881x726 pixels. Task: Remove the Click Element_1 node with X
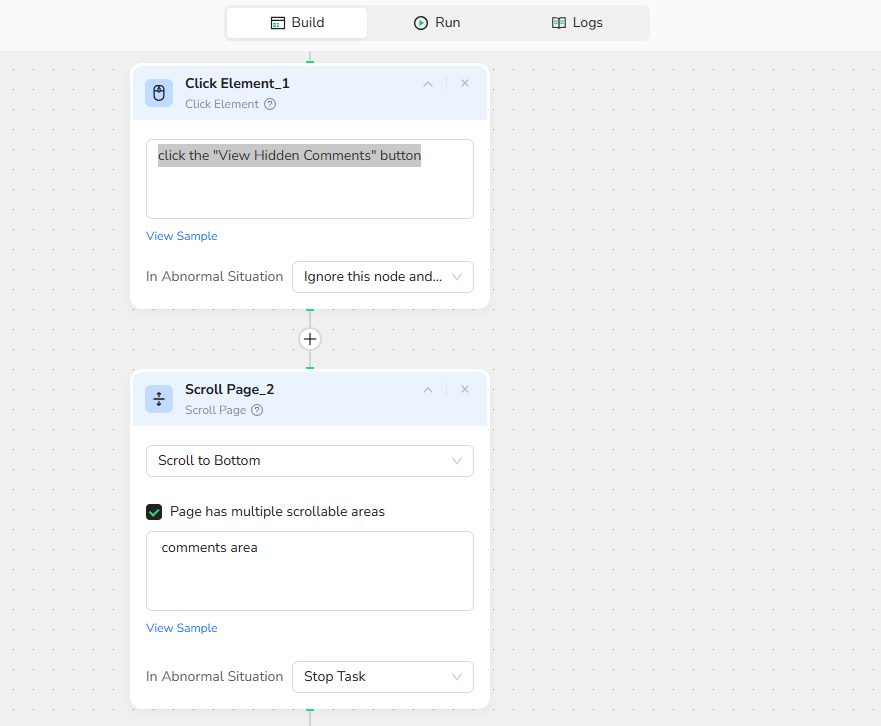pyautogui.click(x=464, y=84)
